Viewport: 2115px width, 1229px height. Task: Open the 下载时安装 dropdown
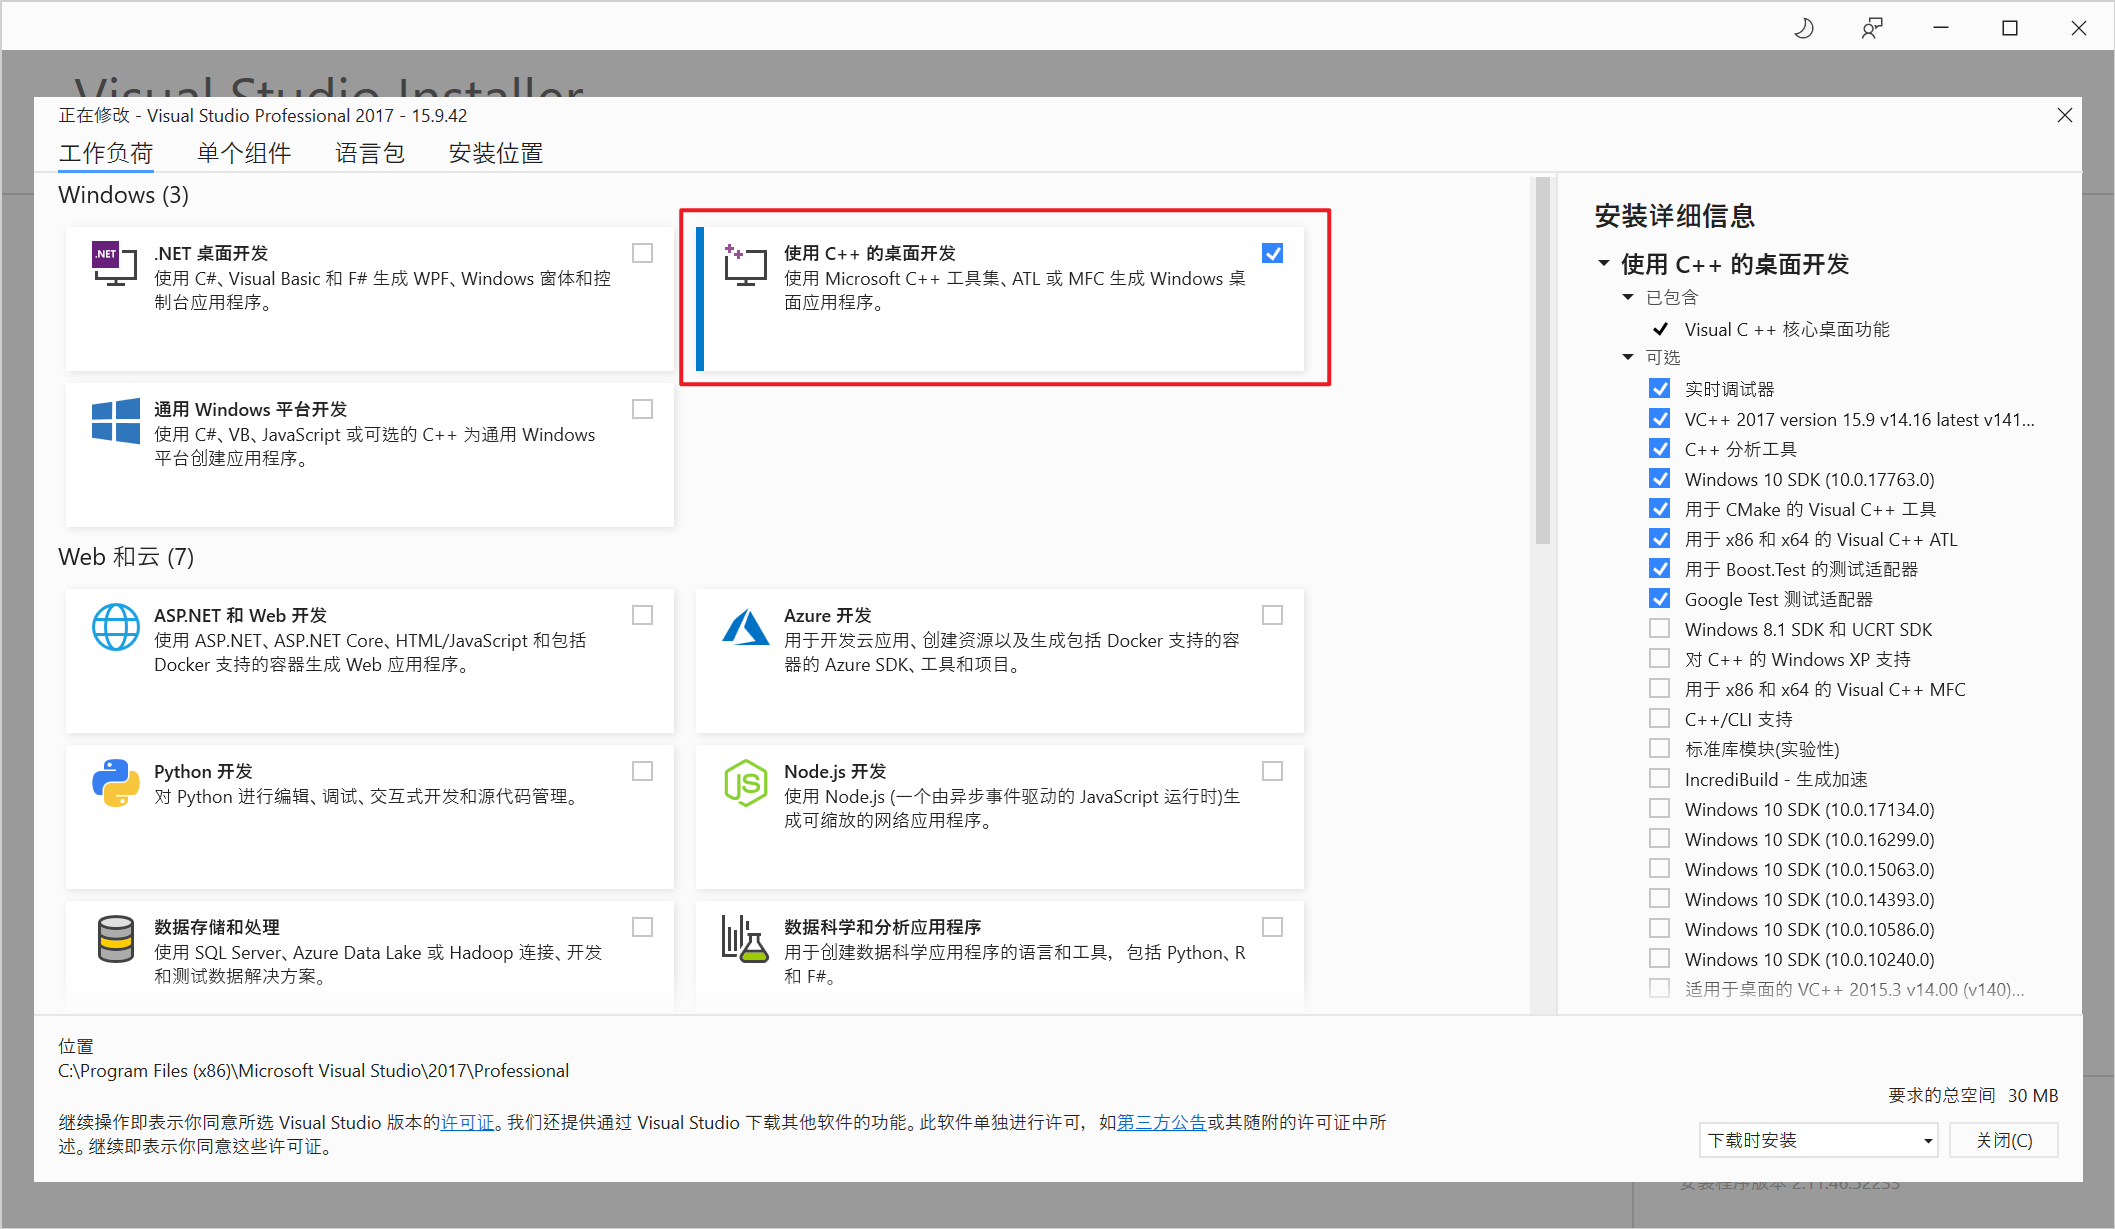[1817, 1140]
